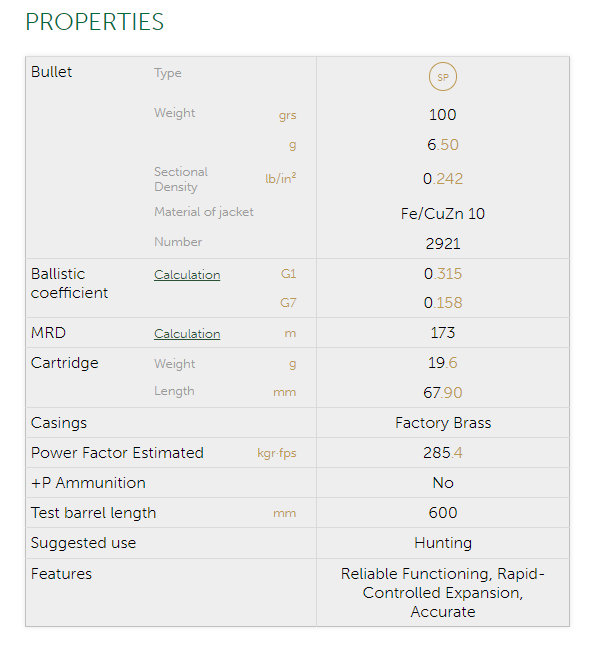Click the SP bullet type icon
The width and height of the screenshot is (600, 647).
(x=442, y=77)
